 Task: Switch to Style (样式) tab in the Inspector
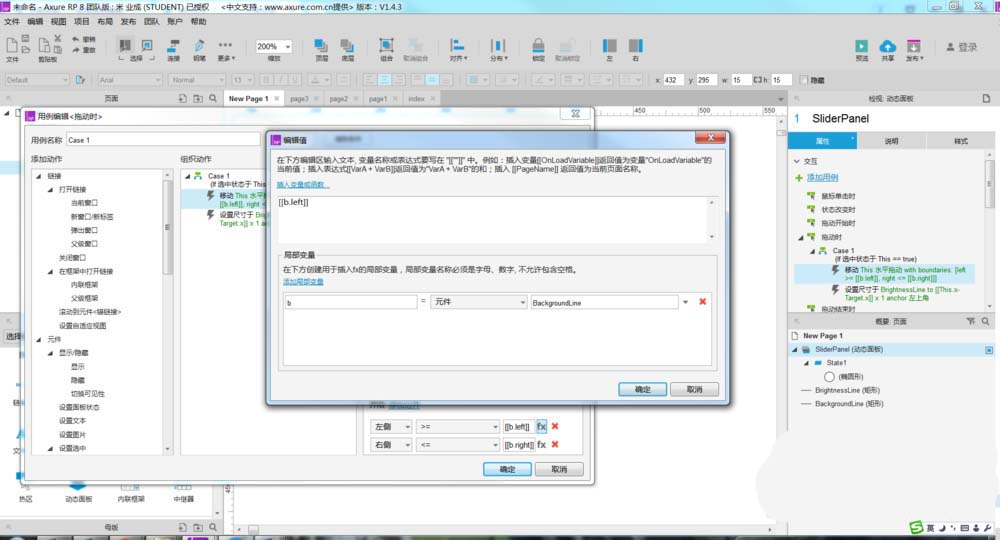(x=960, y=141)
